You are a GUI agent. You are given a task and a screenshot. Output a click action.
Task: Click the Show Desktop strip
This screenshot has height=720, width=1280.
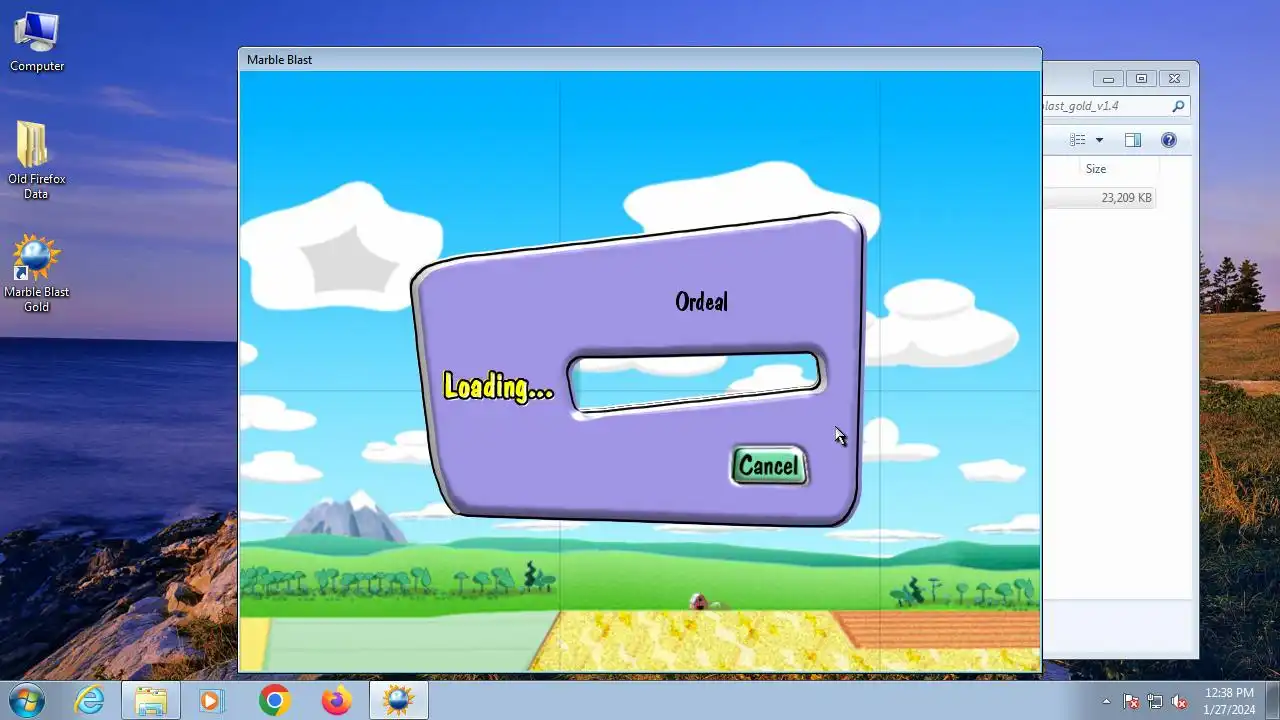coord(1272,701)
